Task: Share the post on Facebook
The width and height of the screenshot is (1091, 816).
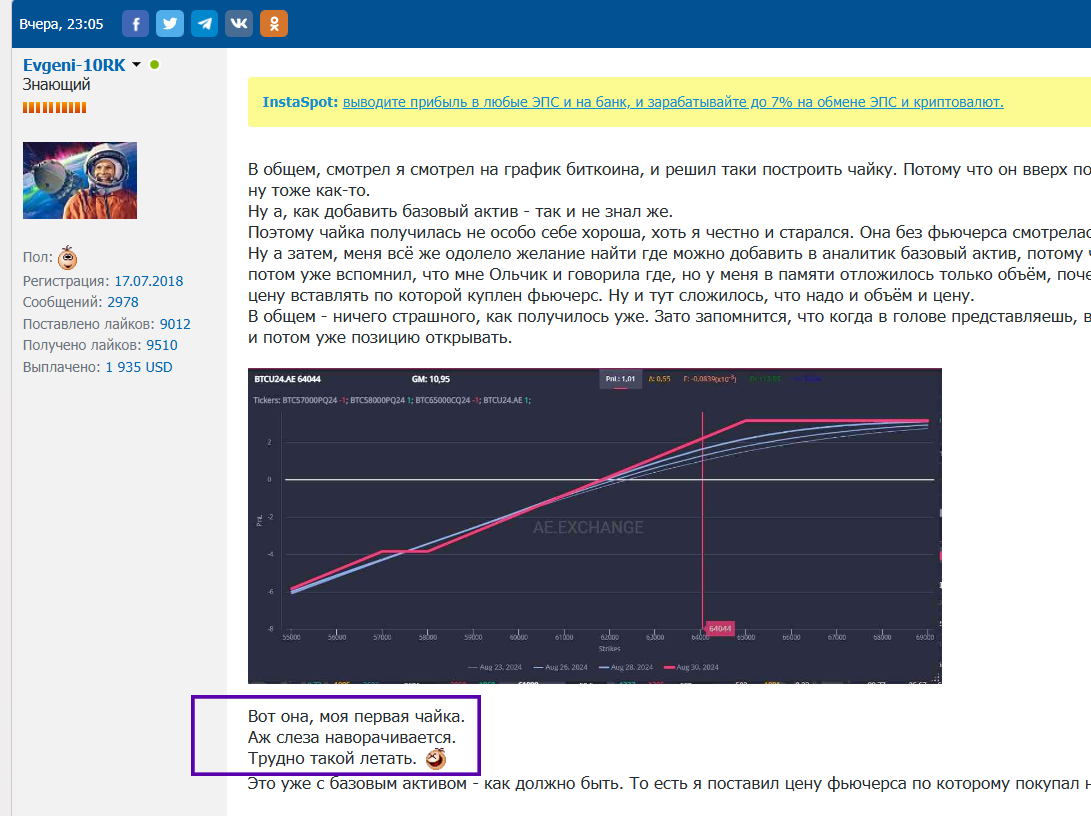Action: pos(136,24)
